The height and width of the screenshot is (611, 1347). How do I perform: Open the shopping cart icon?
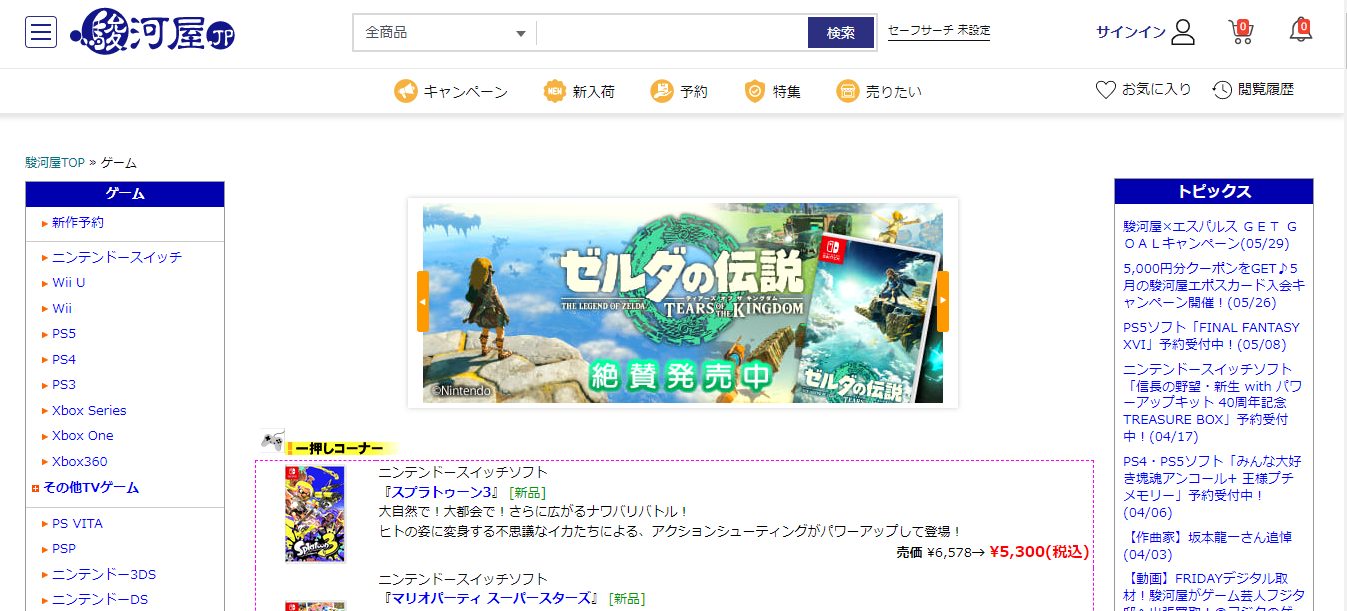(x=1240, y=32)
